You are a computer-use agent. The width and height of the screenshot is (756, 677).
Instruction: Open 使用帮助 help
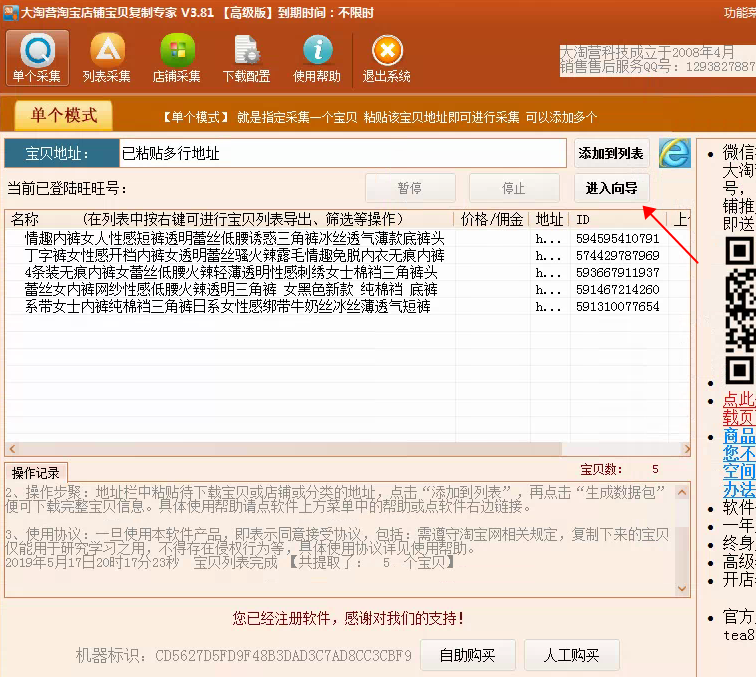tap(317, 58)
